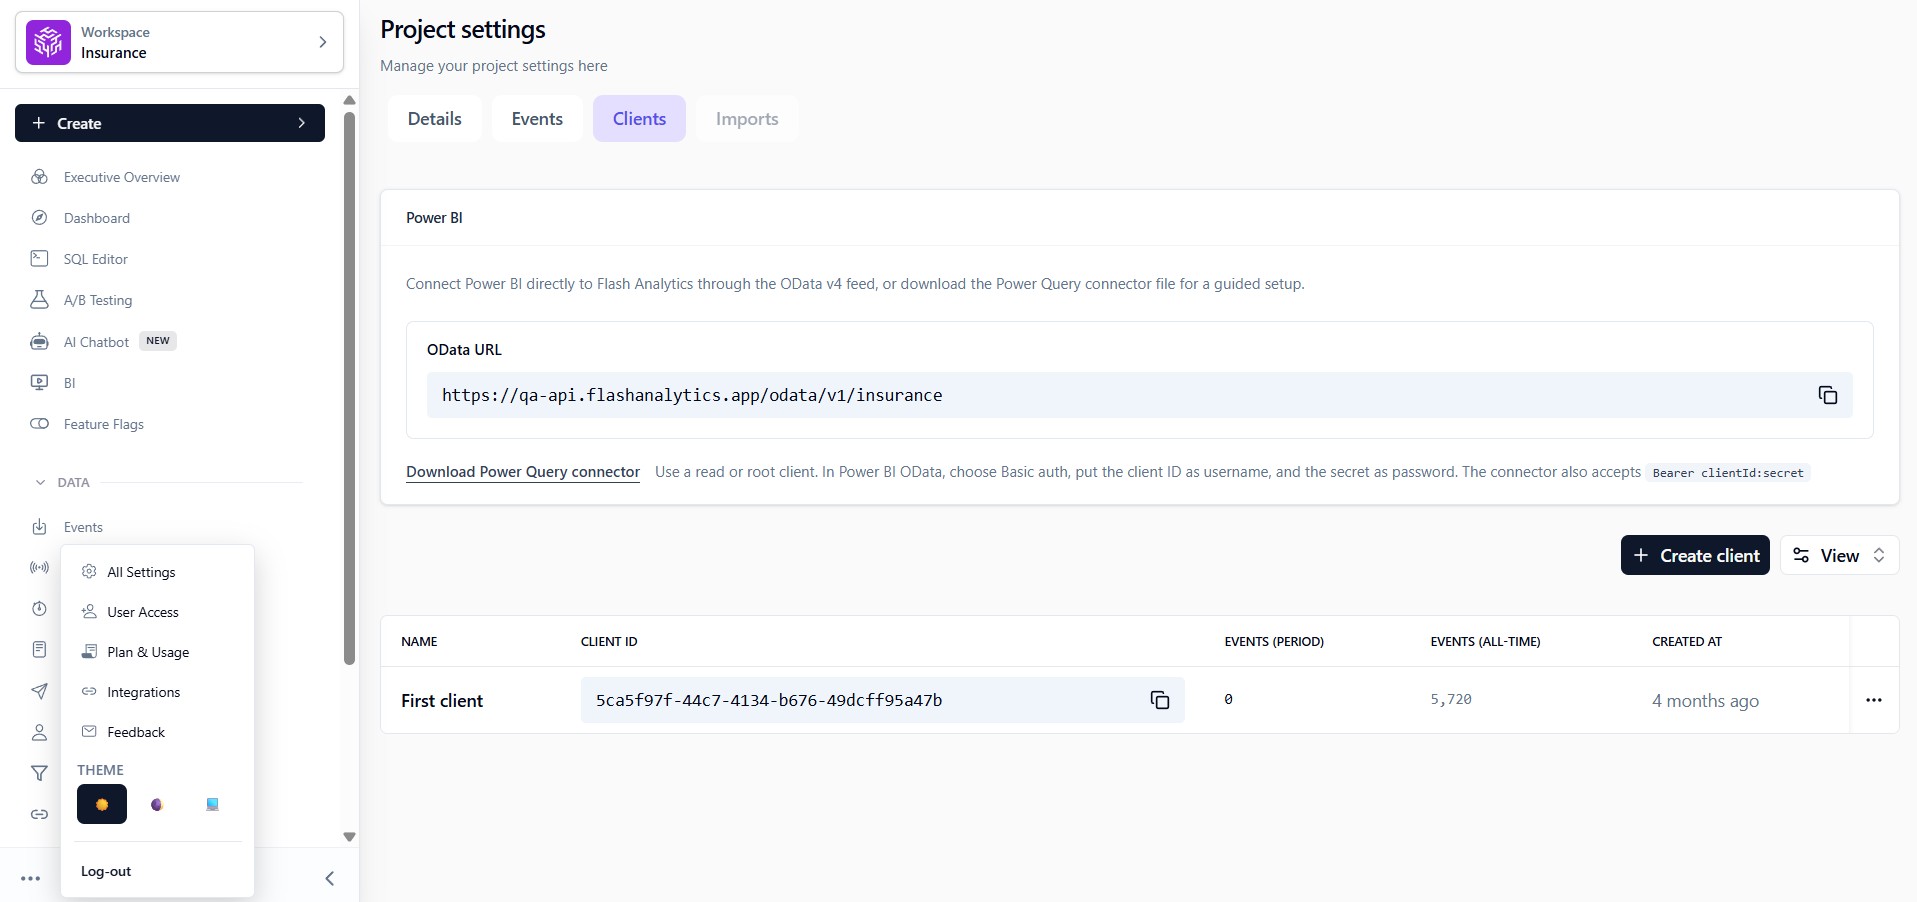Image resolution: width=1917 pixels, height=902 pixels.
Task: Download Power Query connector link
Action: [523, 472]
